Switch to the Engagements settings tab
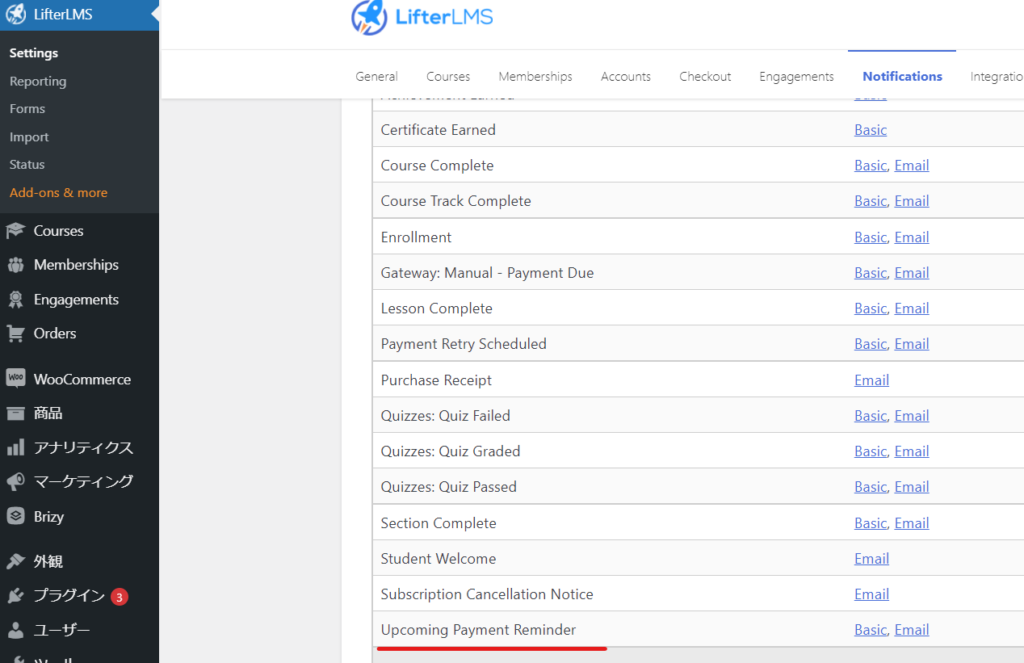Viewport: 1024px width, 663px height. [x=797, y=76]
